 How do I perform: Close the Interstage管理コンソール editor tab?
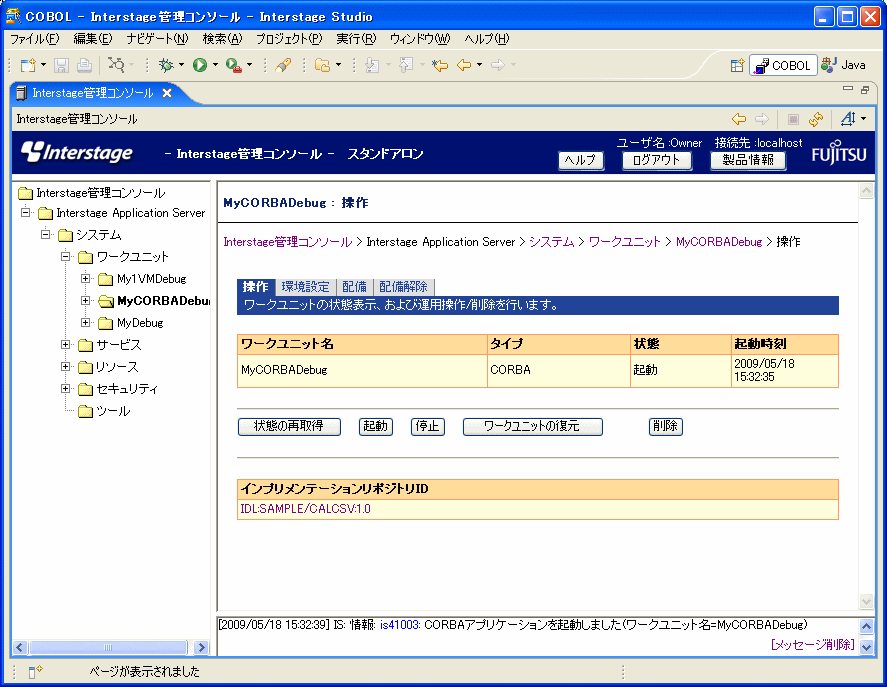(x=167, y=93)
